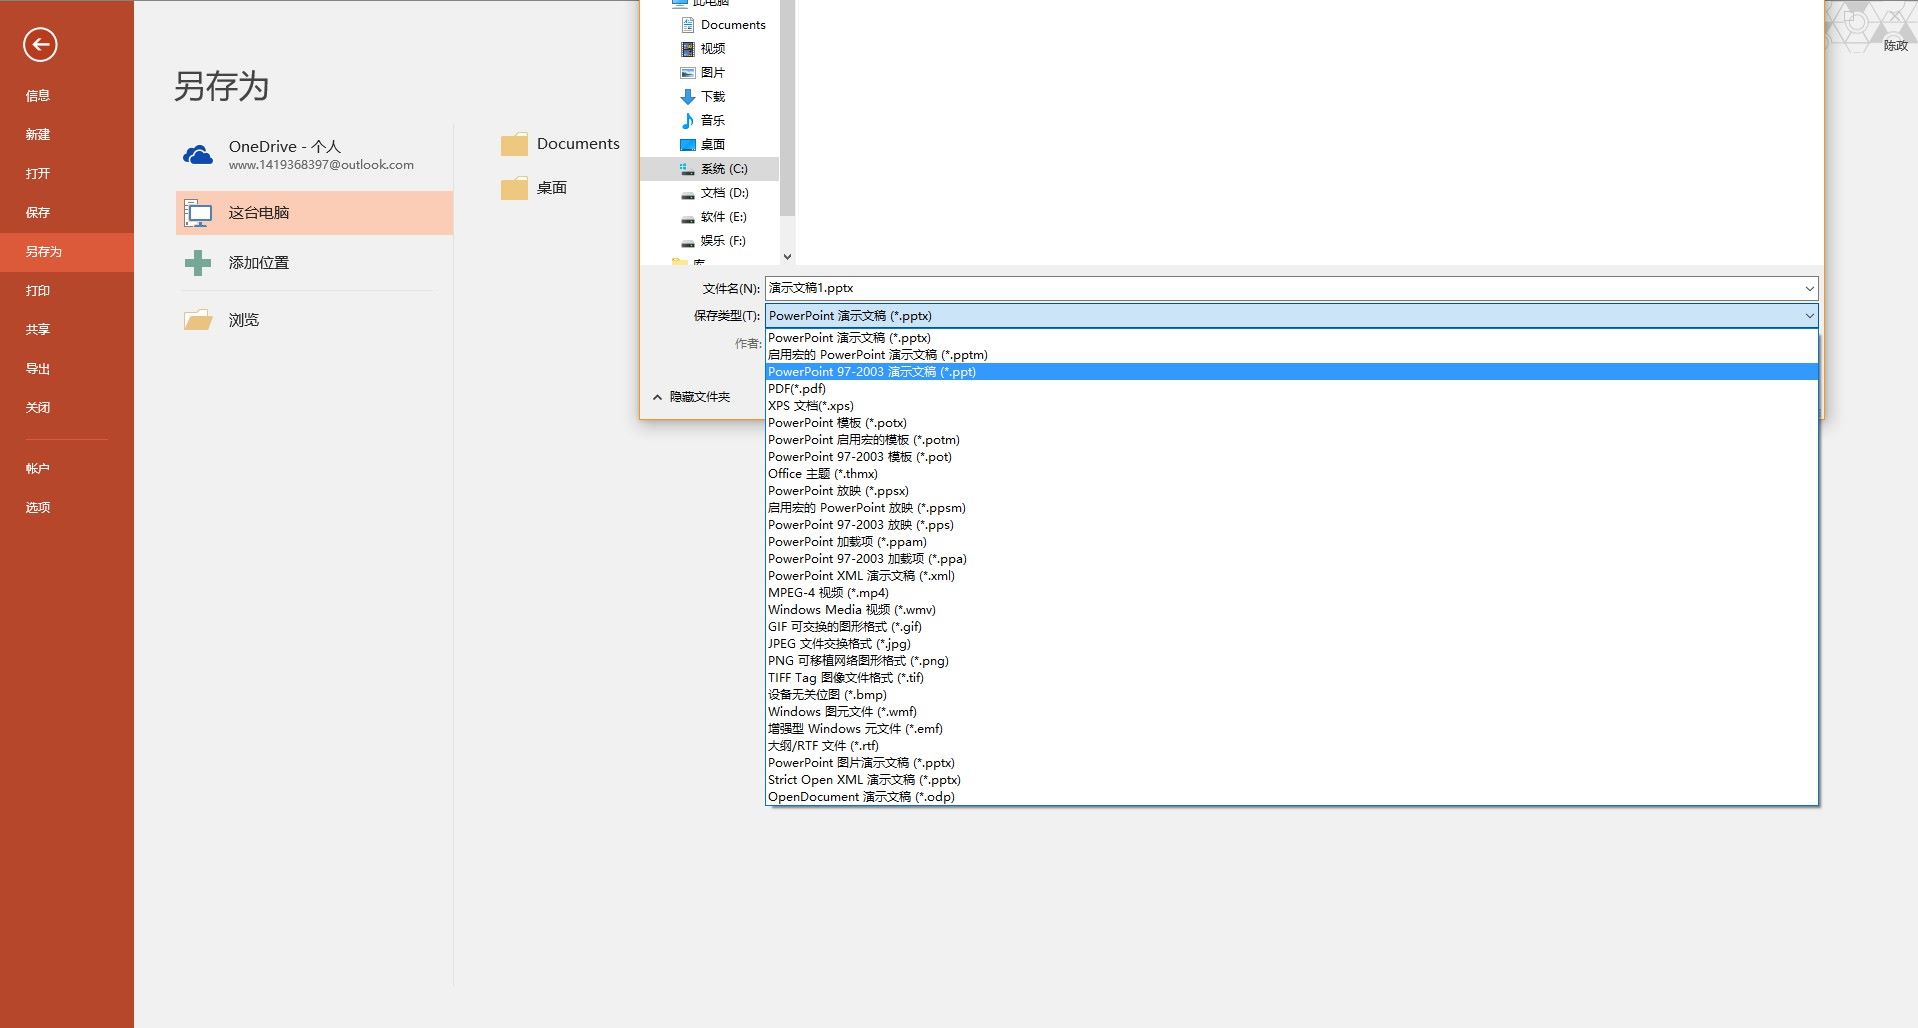
Task: Click the OneDrive cloud icon
Action: [x=198, y=155]
